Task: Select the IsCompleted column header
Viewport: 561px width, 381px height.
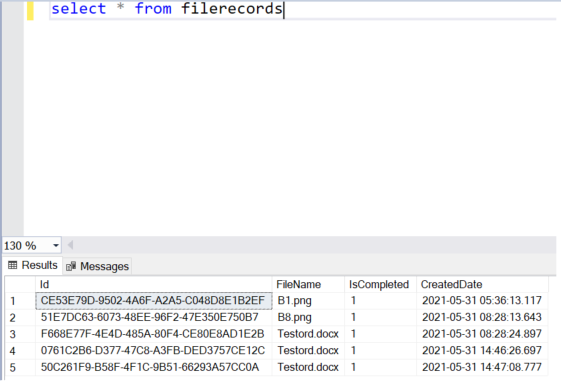Action: click(380, 284)
